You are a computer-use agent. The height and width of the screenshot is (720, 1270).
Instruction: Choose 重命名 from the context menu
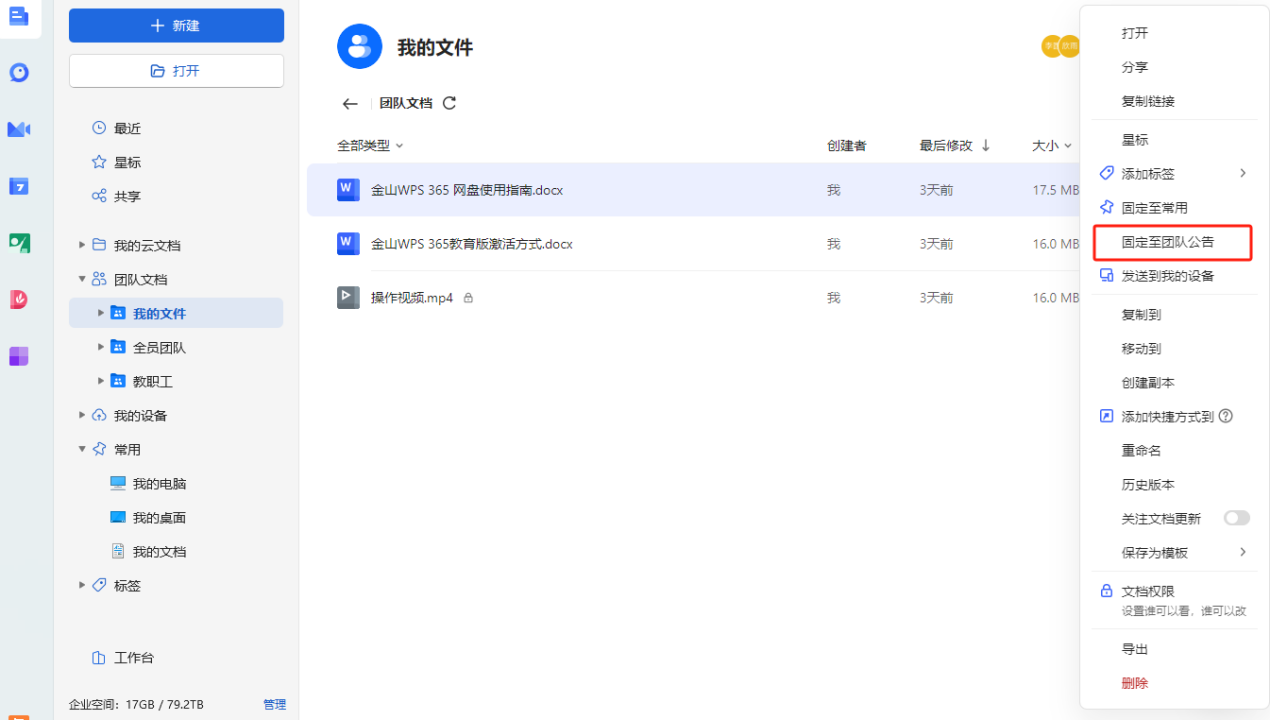1141,451
